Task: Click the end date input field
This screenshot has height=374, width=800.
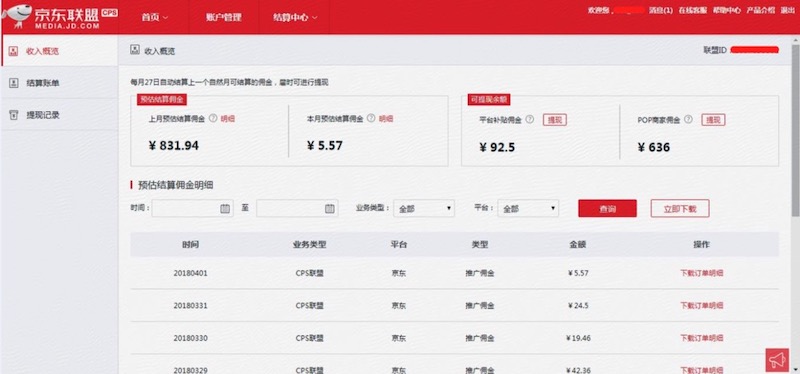Action: [x=297, y=208]
